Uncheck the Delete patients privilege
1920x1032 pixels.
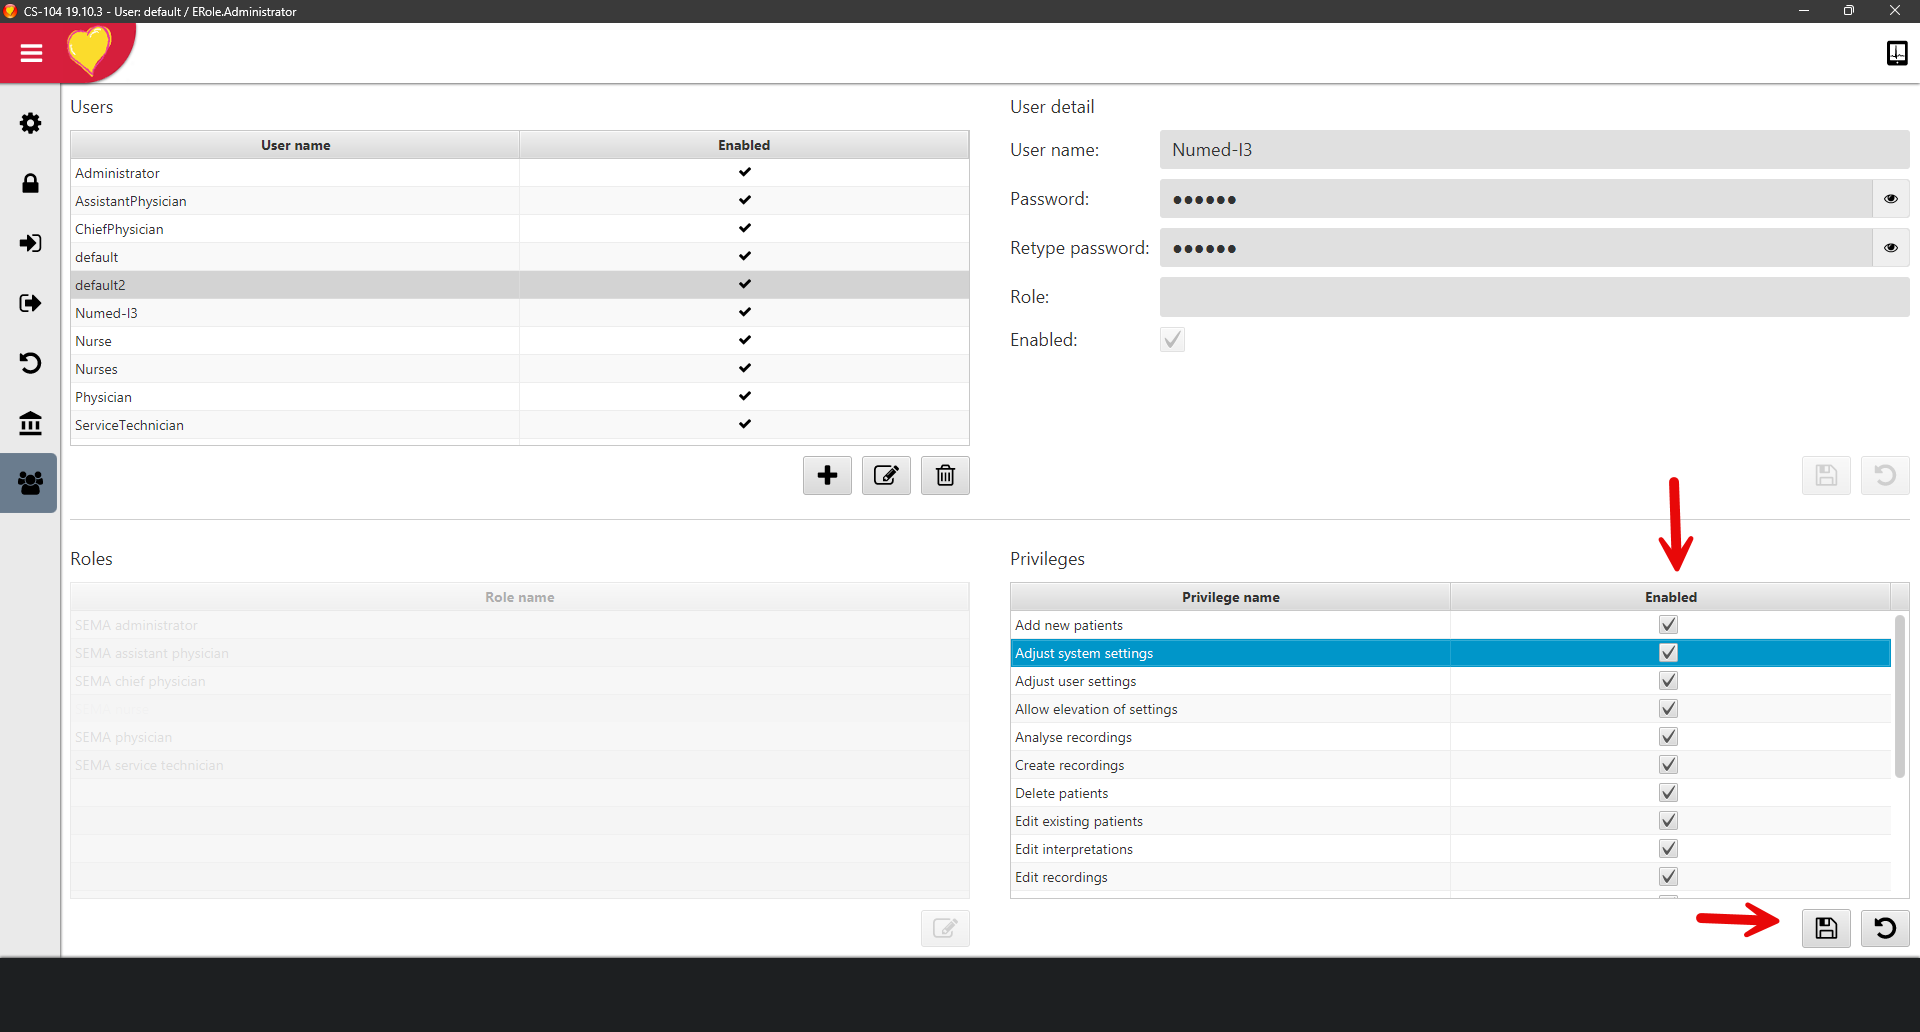tap(1668, 793)
